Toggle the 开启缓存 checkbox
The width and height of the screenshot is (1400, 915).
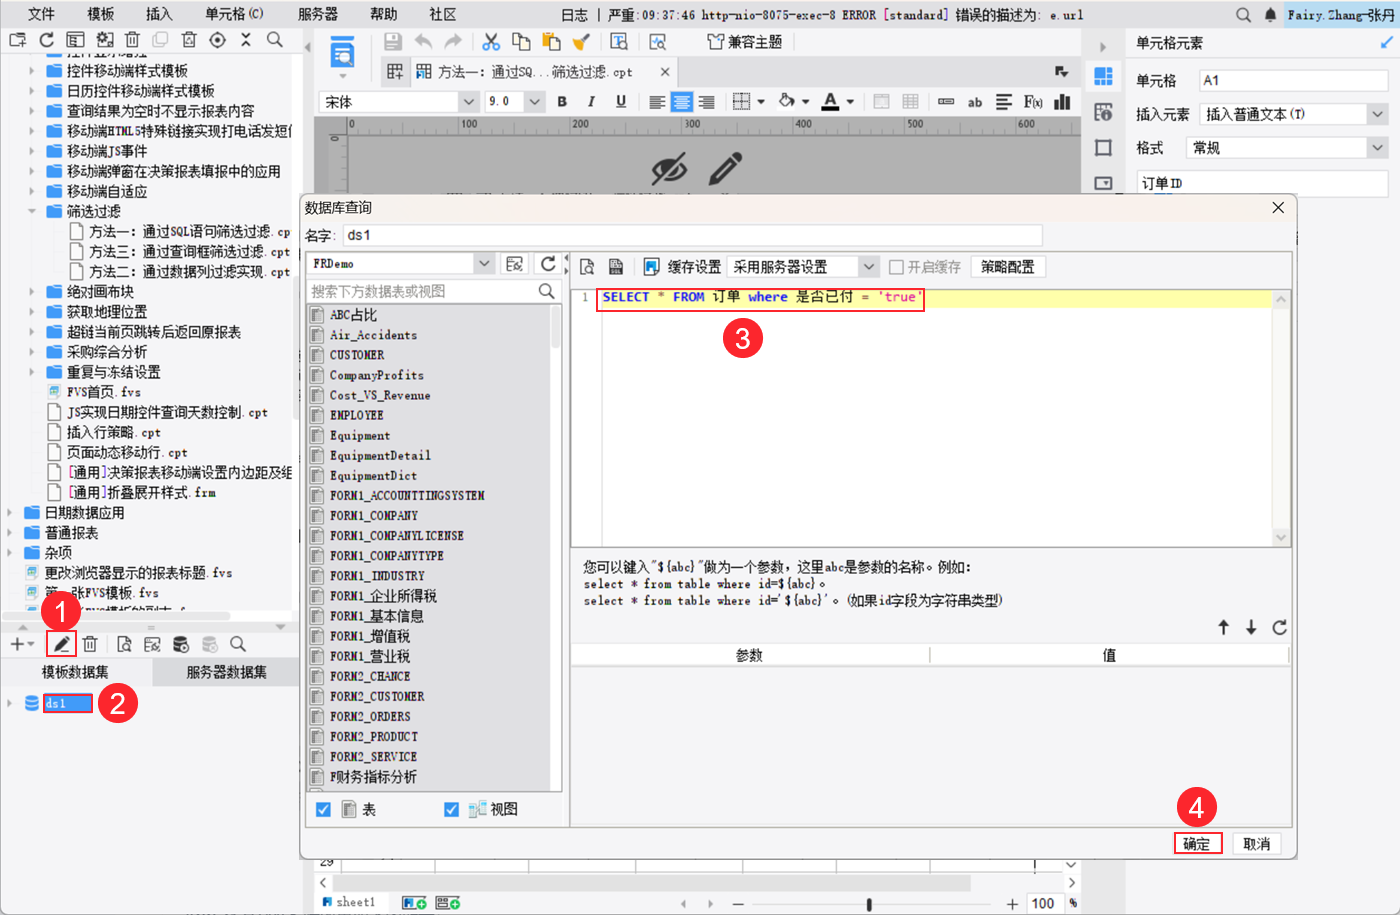[x=896, y=267]
